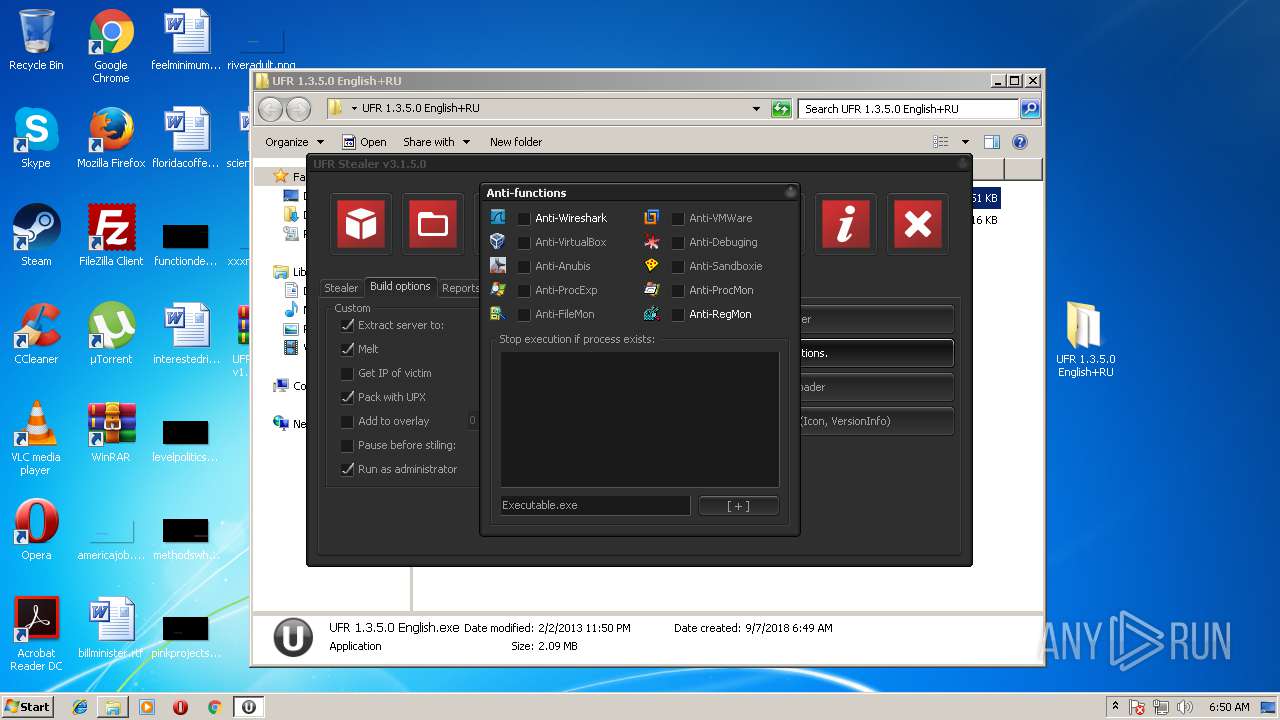Check the Anti-FileMon option
The height and width of the screenshot is (720, 1280).
click(524, 314)
